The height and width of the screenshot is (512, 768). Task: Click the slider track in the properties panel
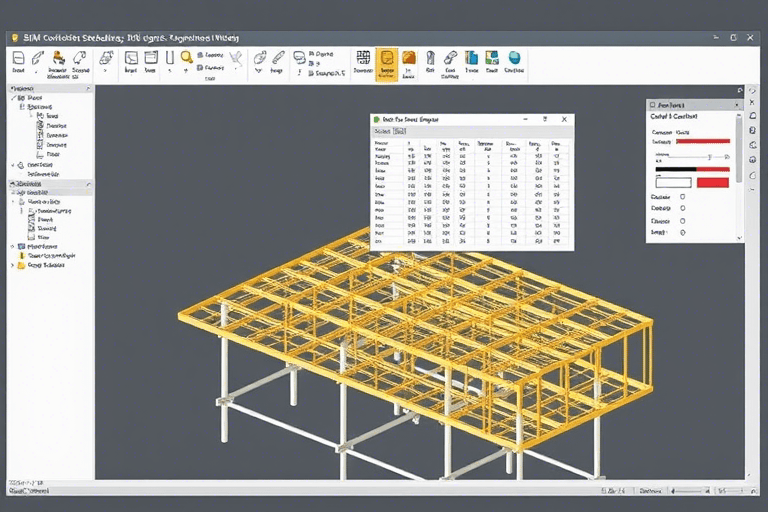(690, 157)
